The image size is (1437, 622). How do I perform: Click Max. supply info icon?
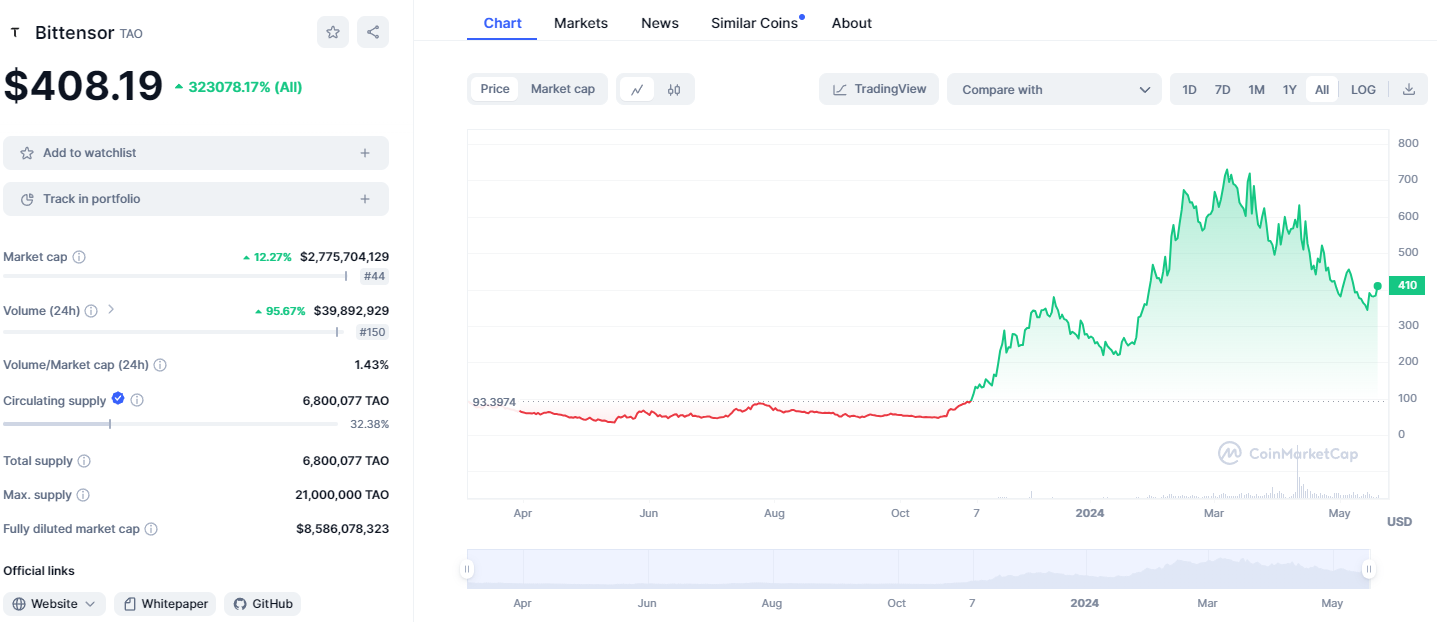tap(83, 495)
